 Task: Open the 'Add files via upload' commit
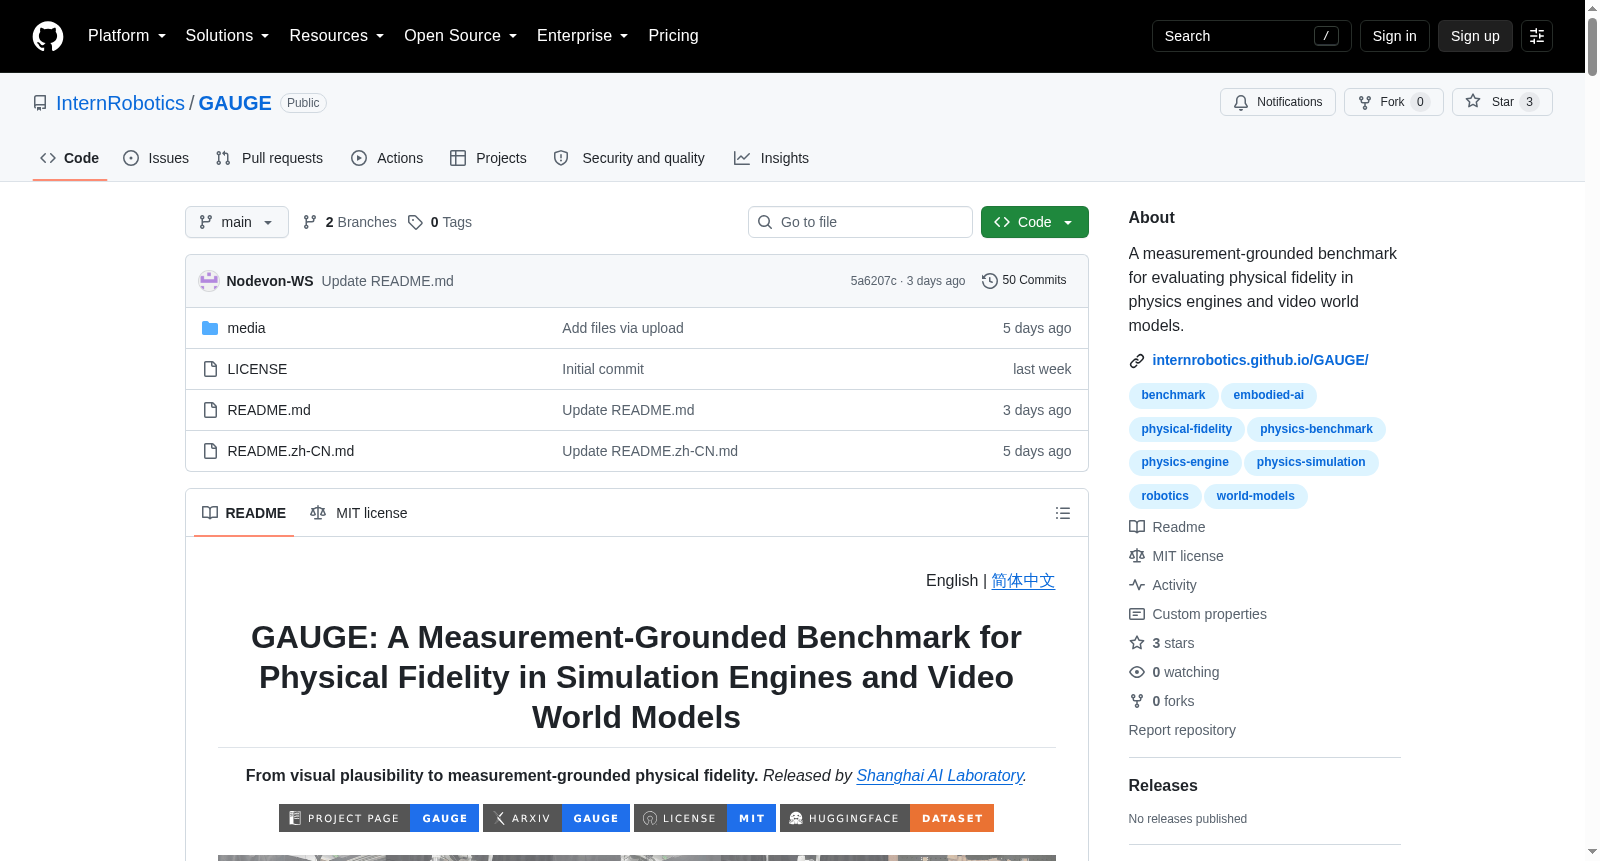623,328
